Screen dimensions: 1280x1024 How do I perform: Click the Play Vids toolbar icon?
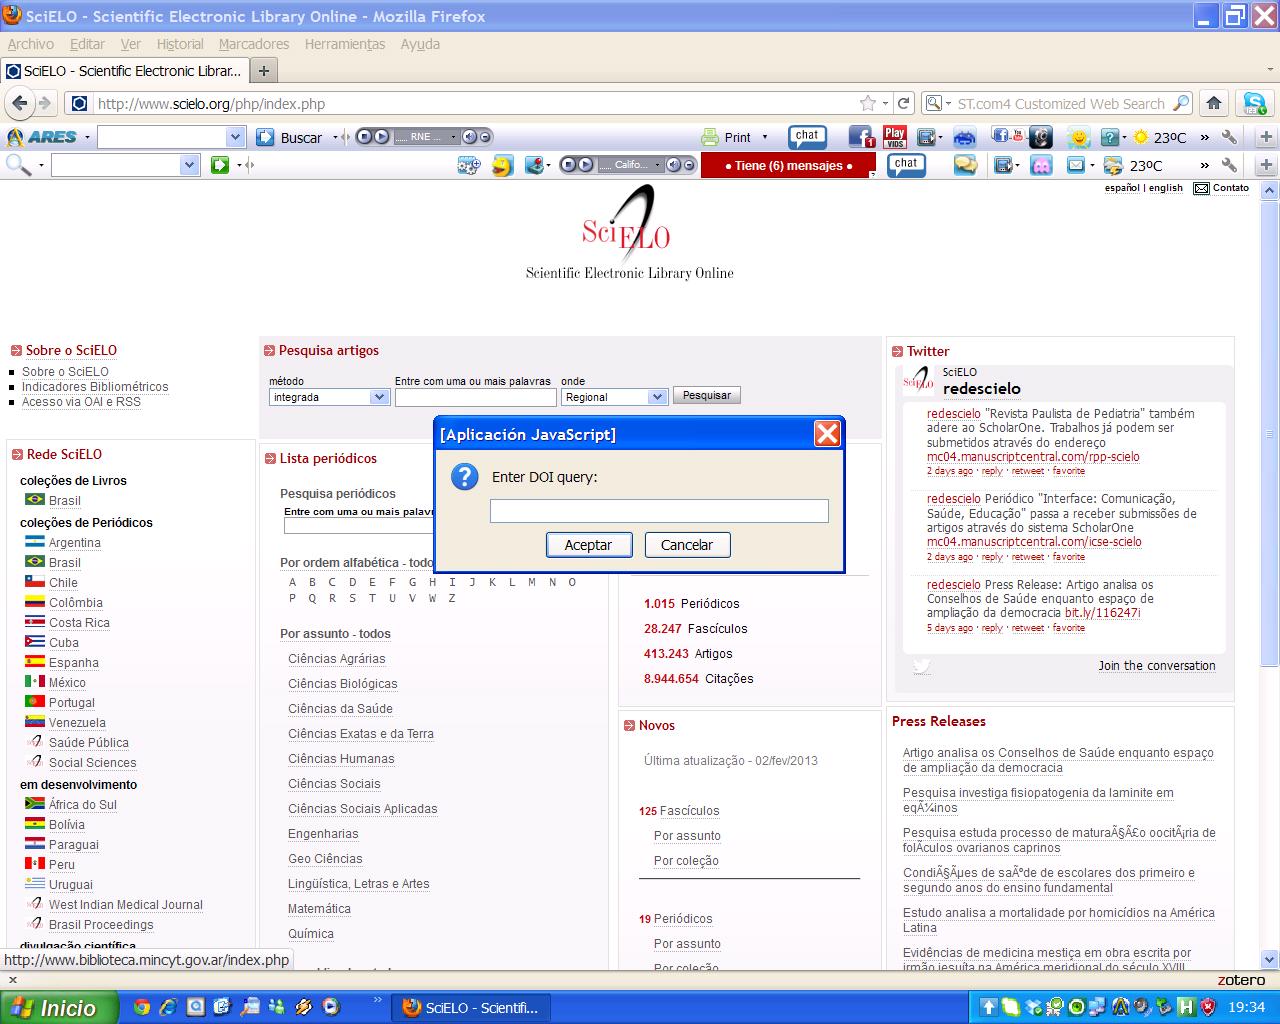point(894,137)
